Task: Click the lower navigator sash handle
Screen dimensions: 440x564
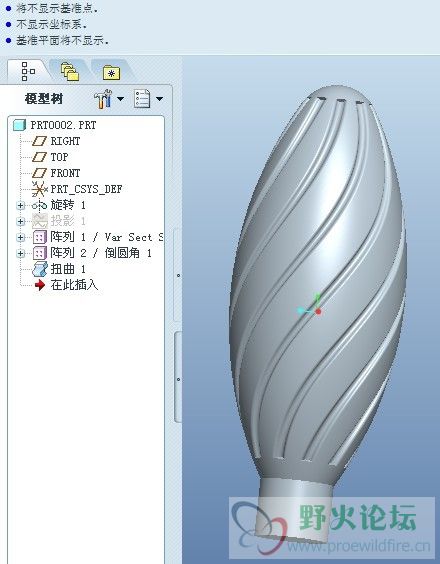Action: (x=178, y=379)
